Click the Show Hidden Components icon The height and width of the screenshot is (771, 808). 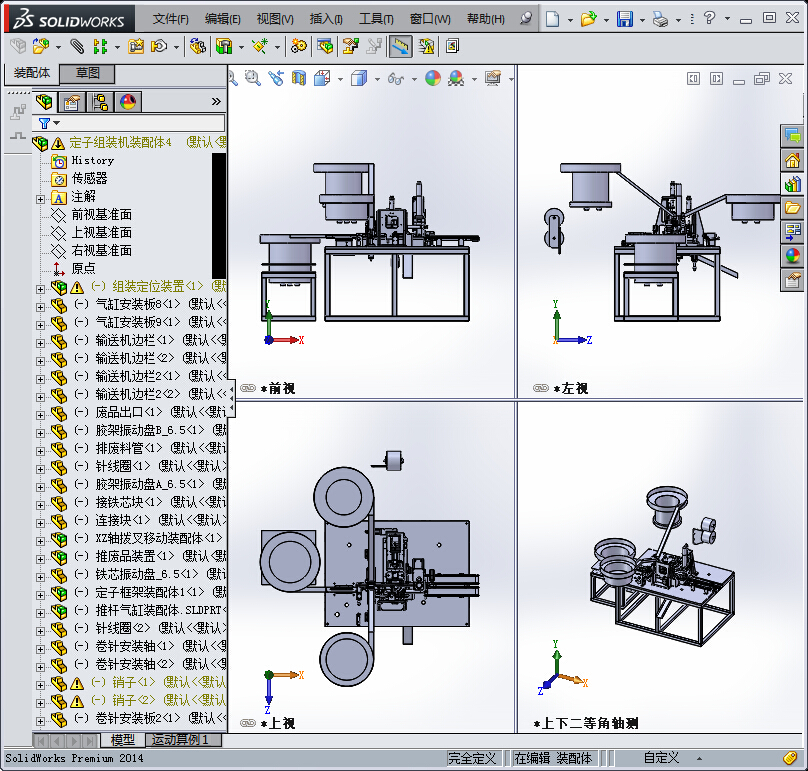[x=198, y=47]
